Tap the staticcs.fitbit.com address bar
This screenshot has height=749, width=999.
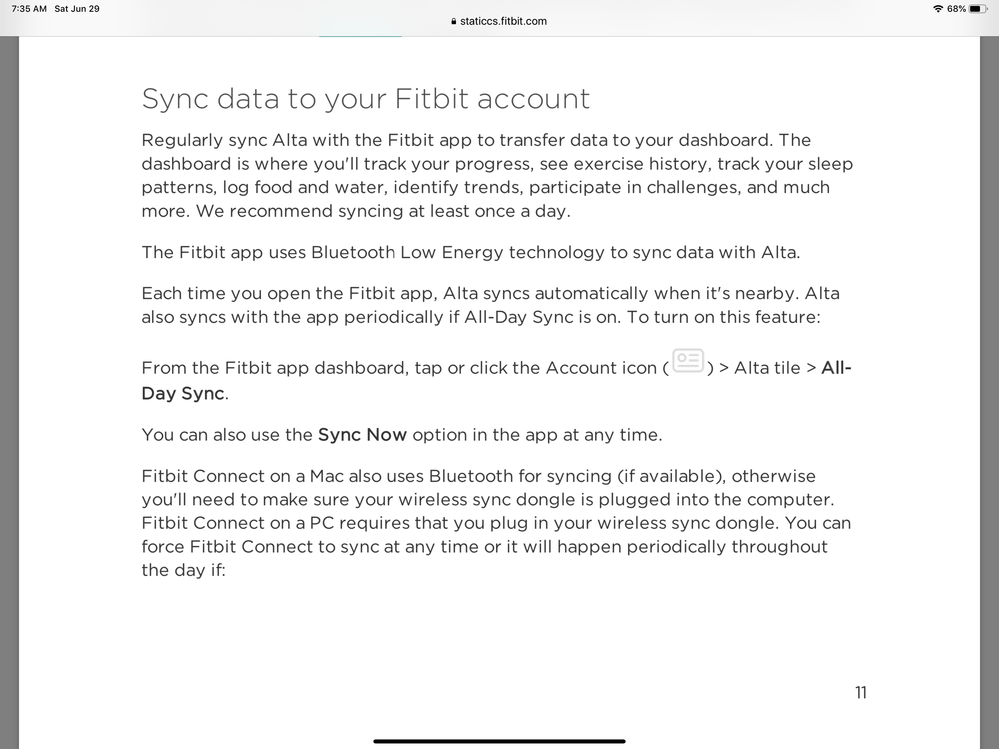[x=499, y=21]
